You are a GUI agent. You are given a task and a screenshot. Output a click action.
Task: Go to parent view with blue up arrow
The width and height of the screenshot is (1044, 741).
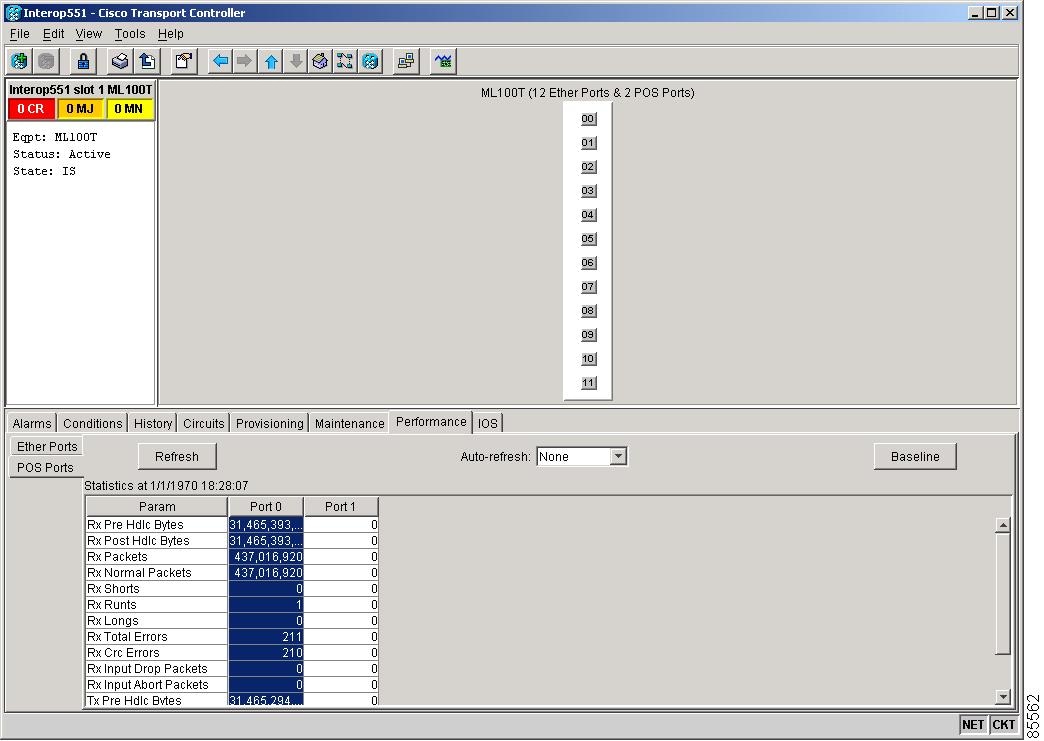click(271, 61)
